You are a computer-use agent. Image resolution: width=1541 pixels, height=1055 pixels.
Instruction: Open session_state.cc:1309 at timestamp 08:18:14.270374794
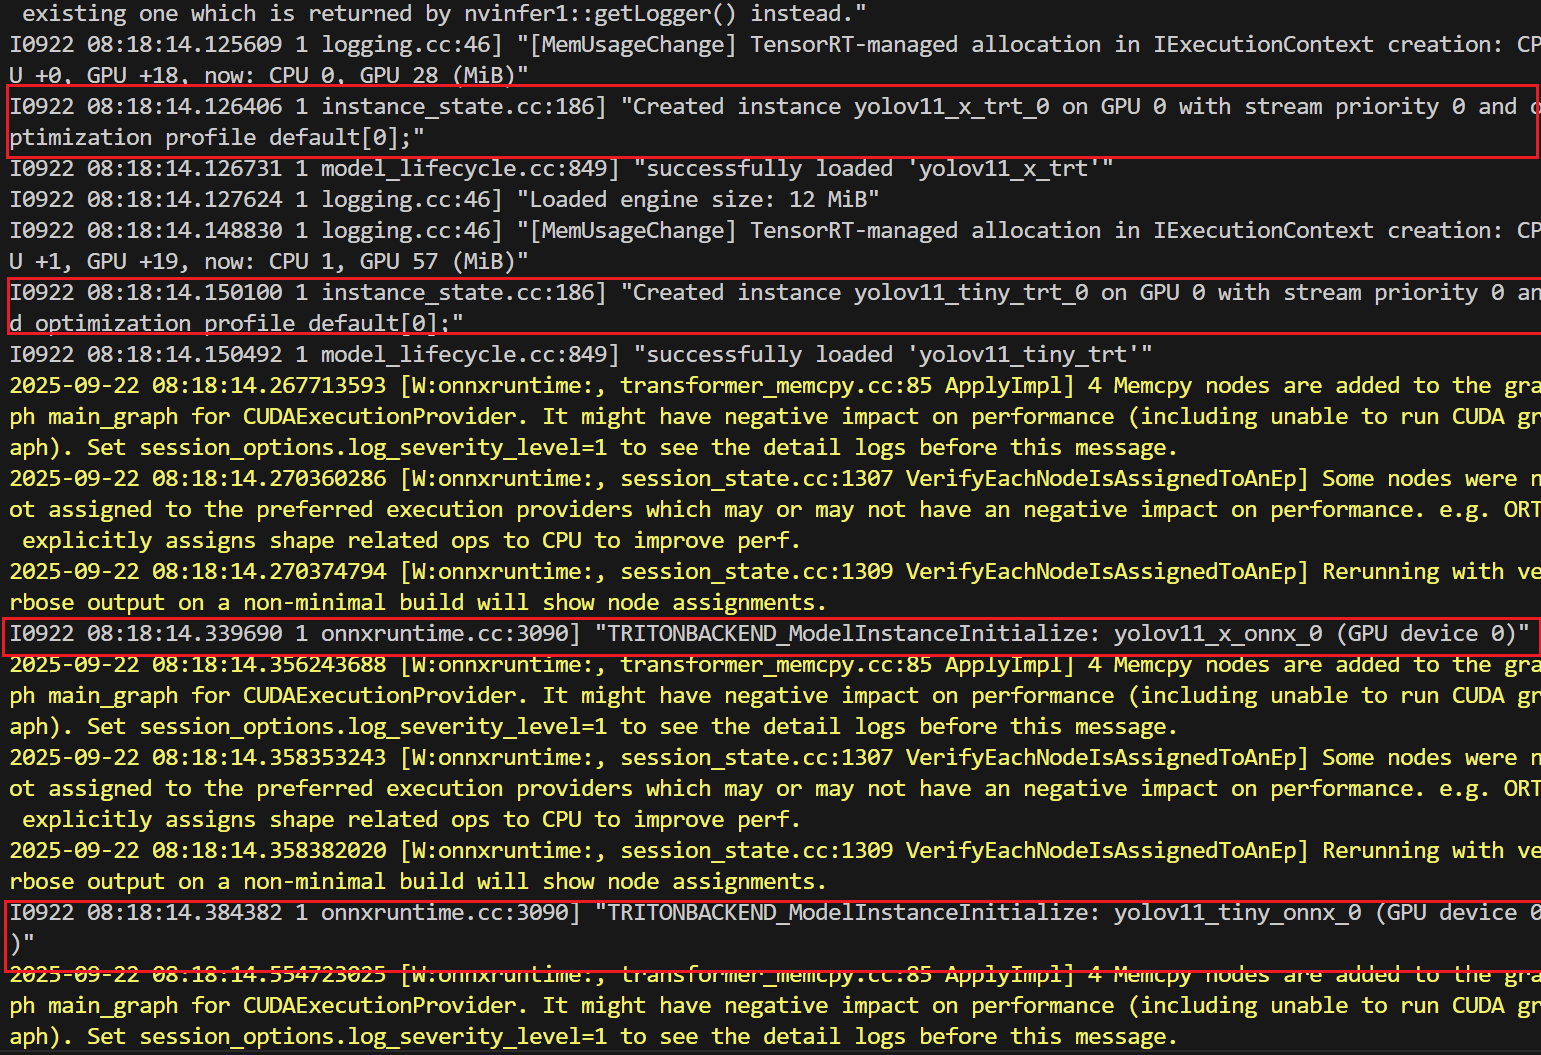(x=756, y=572)
